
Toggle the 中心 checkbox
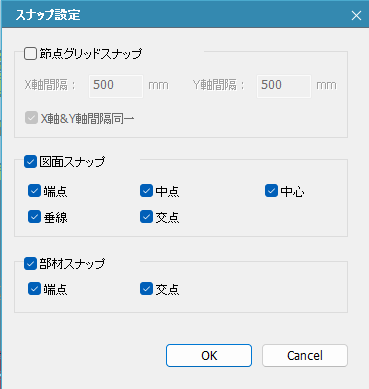(x=271, y=191)
